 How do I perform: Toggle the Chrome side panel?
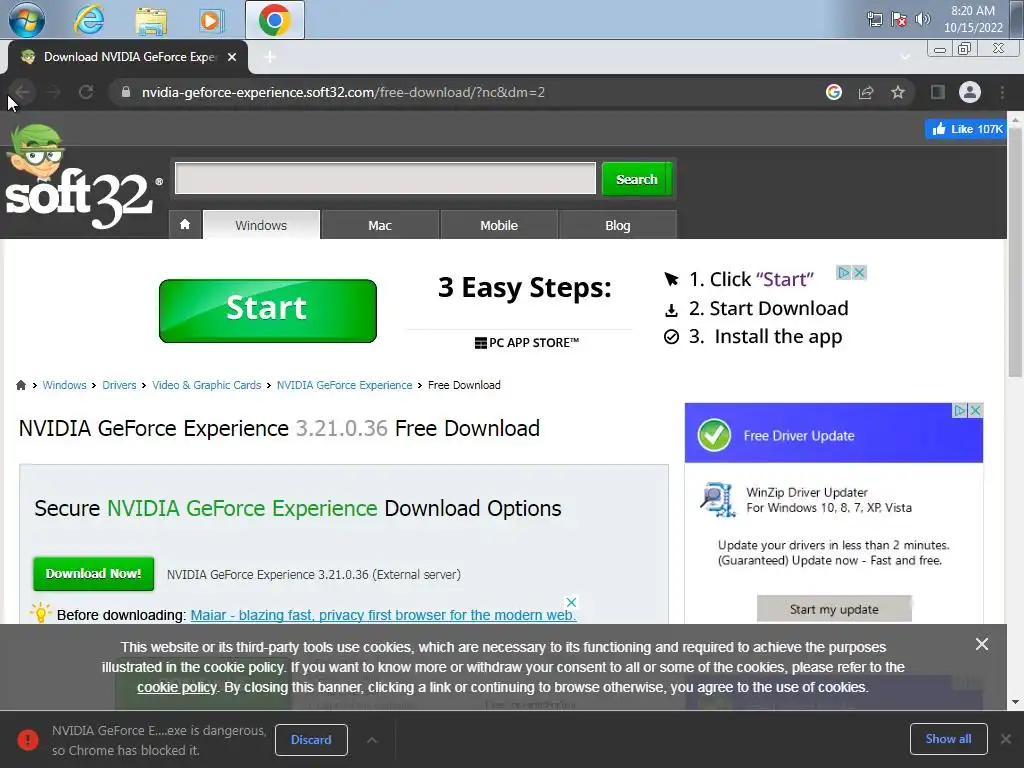click(x=938, y=92)
